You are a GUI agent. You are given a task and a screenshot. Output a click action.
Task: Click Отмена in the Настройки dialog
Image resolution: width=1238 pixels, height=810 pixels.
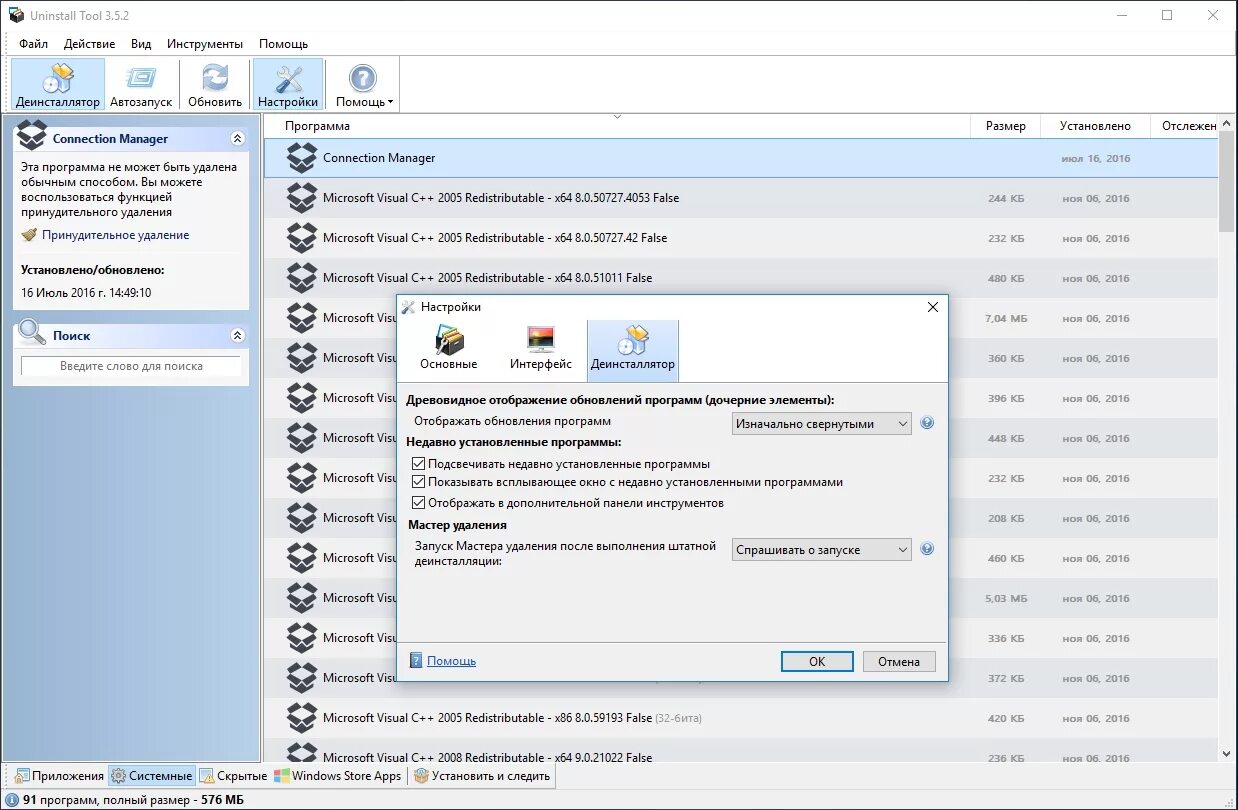[899, 661]
